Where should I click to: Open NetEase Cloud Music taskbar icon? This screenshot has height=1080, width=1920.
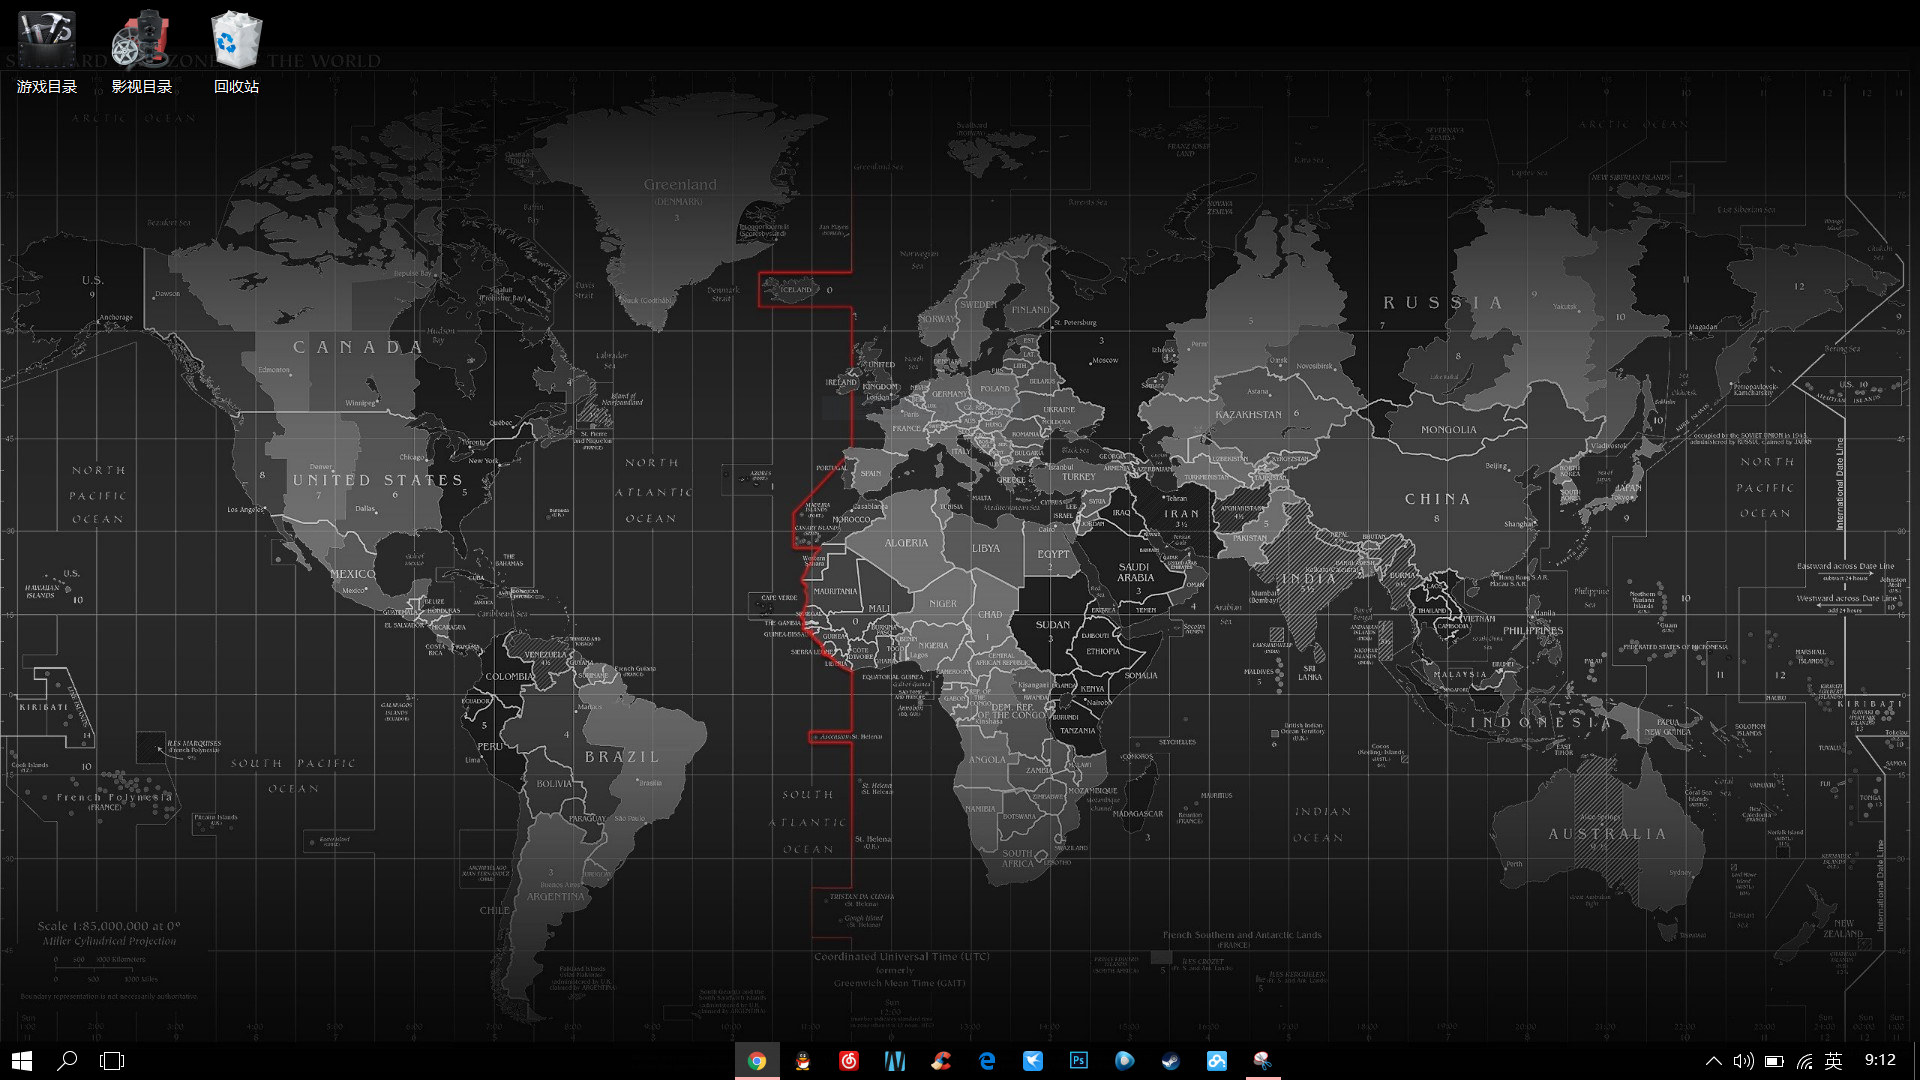pos(849,1061)
